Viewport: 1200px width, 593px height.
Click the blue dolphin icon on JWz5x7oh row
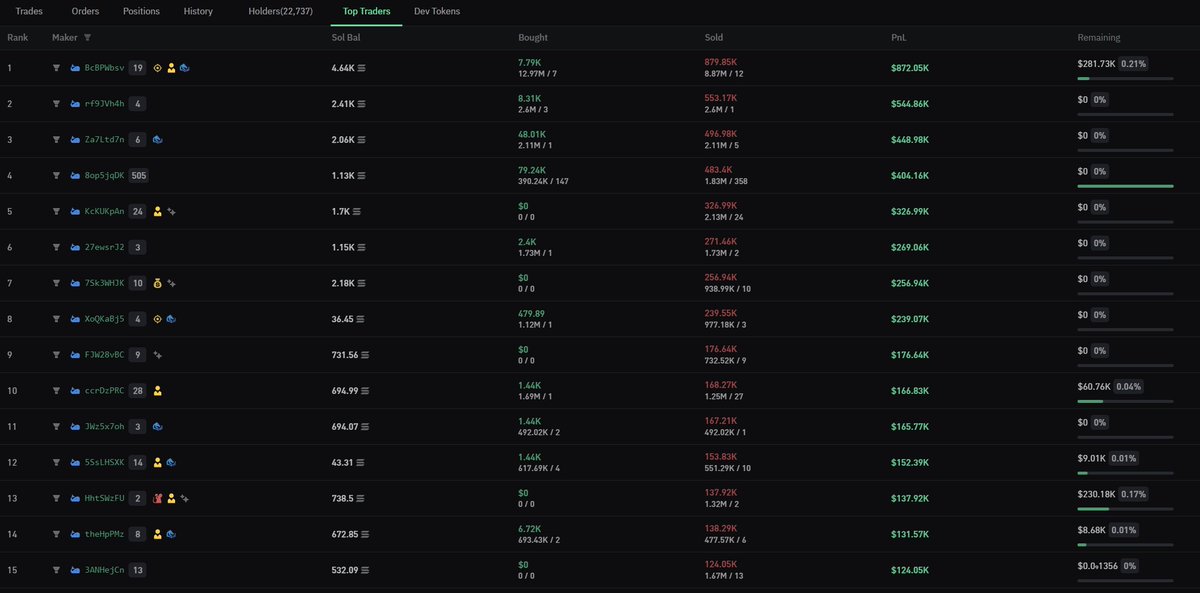click(158, 427)
